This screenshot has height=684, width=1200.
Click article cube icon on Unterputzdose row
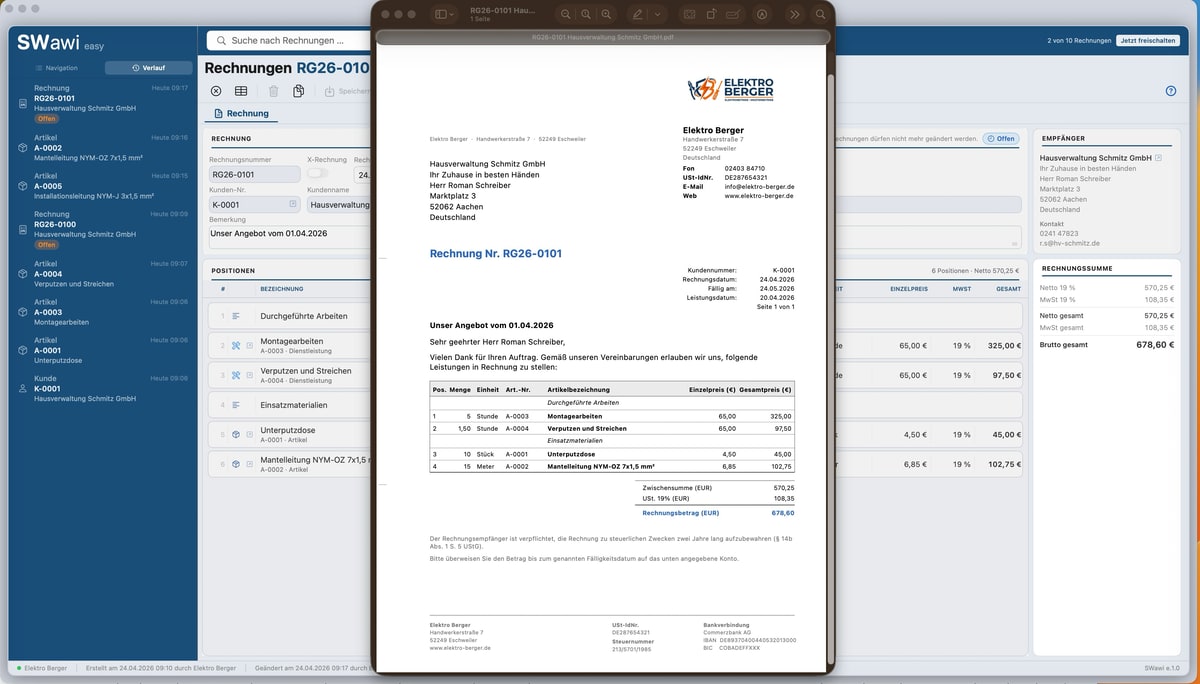point(237,435)
